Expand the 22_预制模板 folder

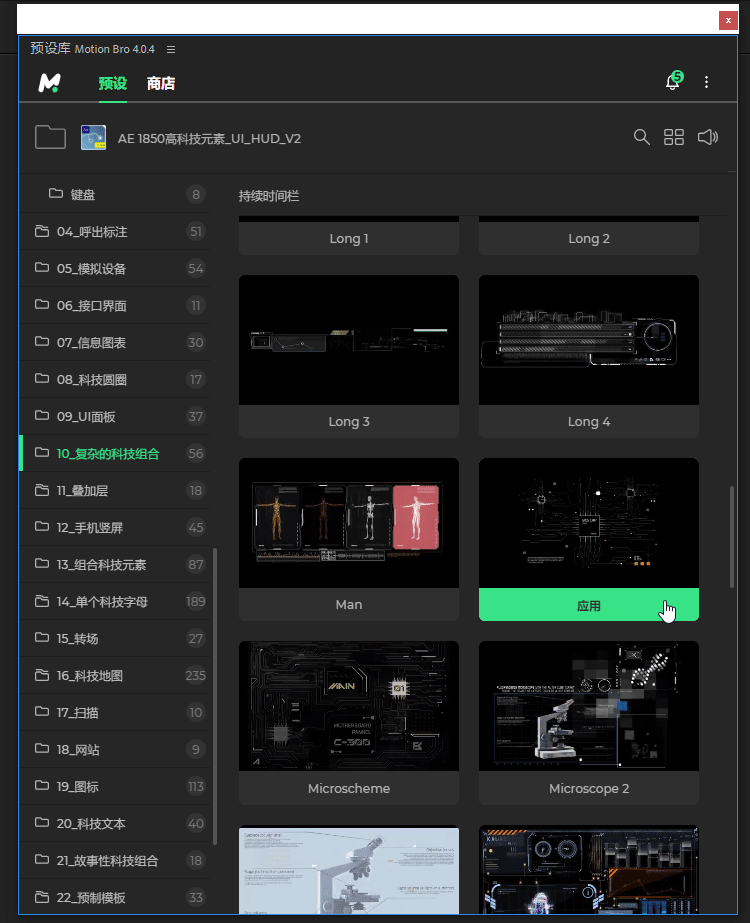(115, 897)
